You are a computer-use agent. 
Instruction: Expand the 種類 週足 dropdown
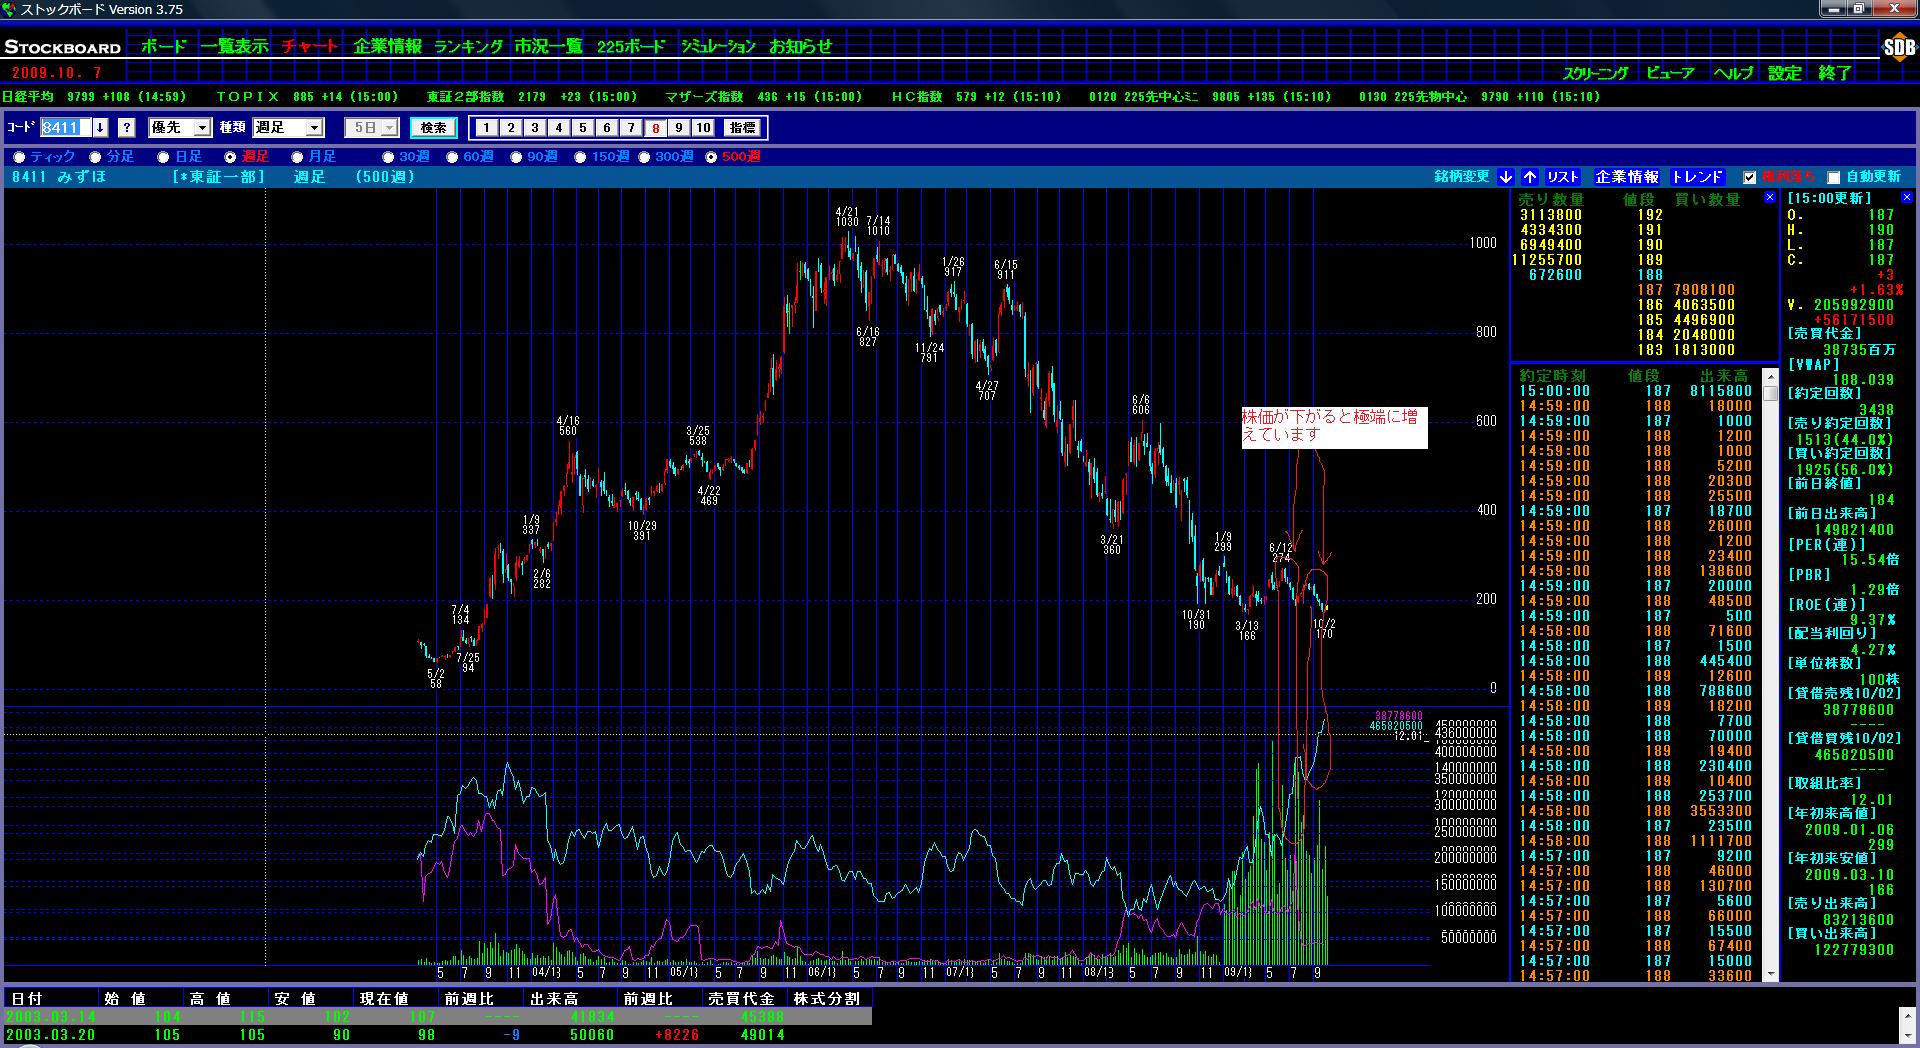[314, 128]
